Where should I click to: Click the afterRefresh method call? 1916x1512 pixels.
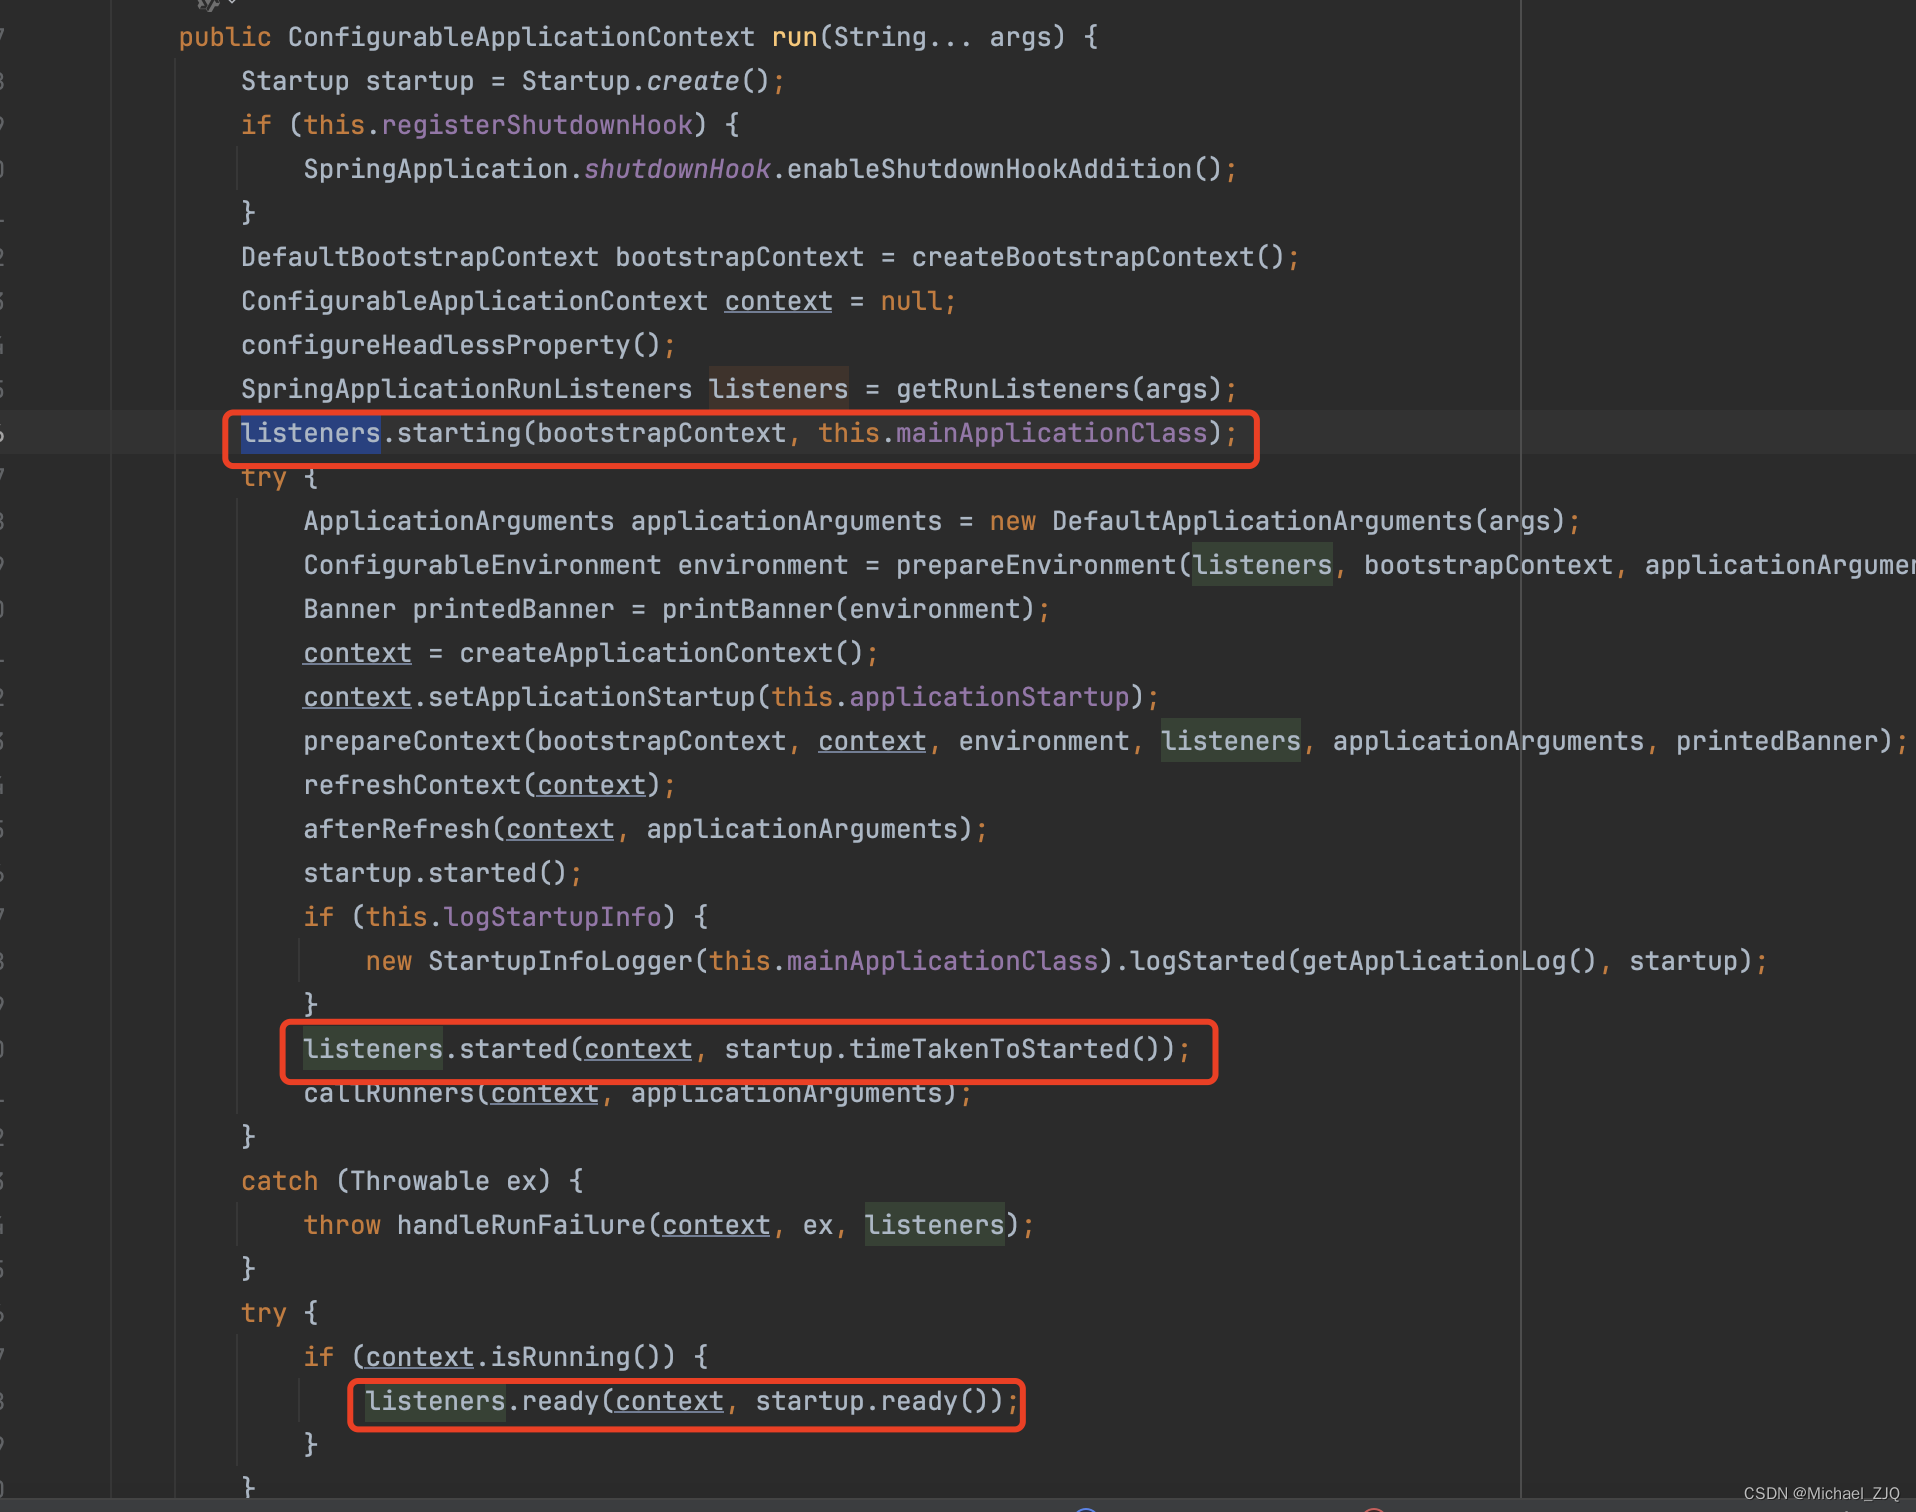point(397,829)
